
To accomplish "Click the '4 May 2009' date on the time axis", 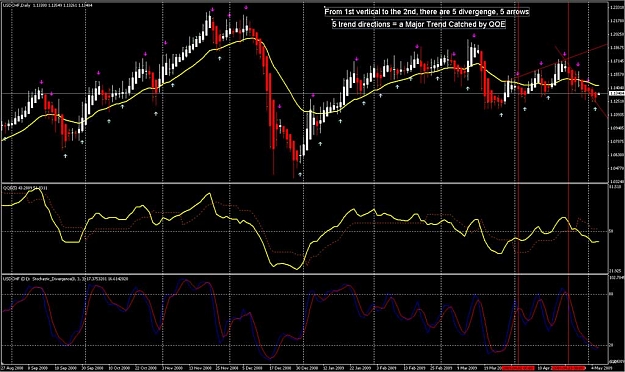I will coord(601,368).
